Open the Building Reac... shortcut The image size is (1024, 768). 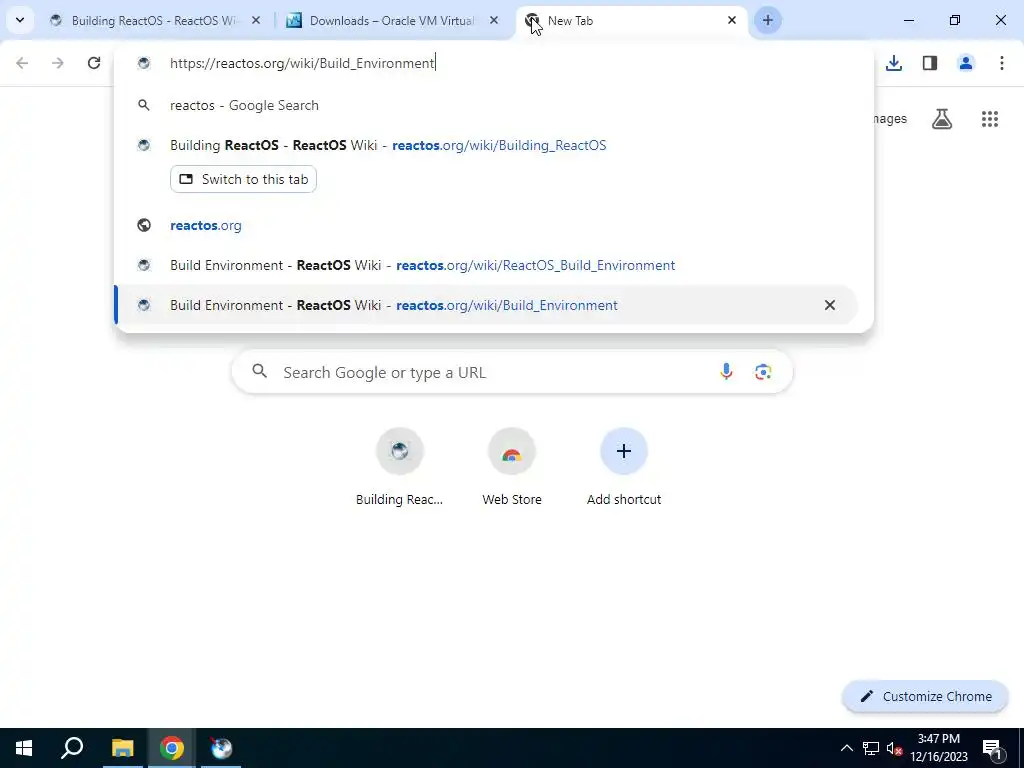pos(400,468)
